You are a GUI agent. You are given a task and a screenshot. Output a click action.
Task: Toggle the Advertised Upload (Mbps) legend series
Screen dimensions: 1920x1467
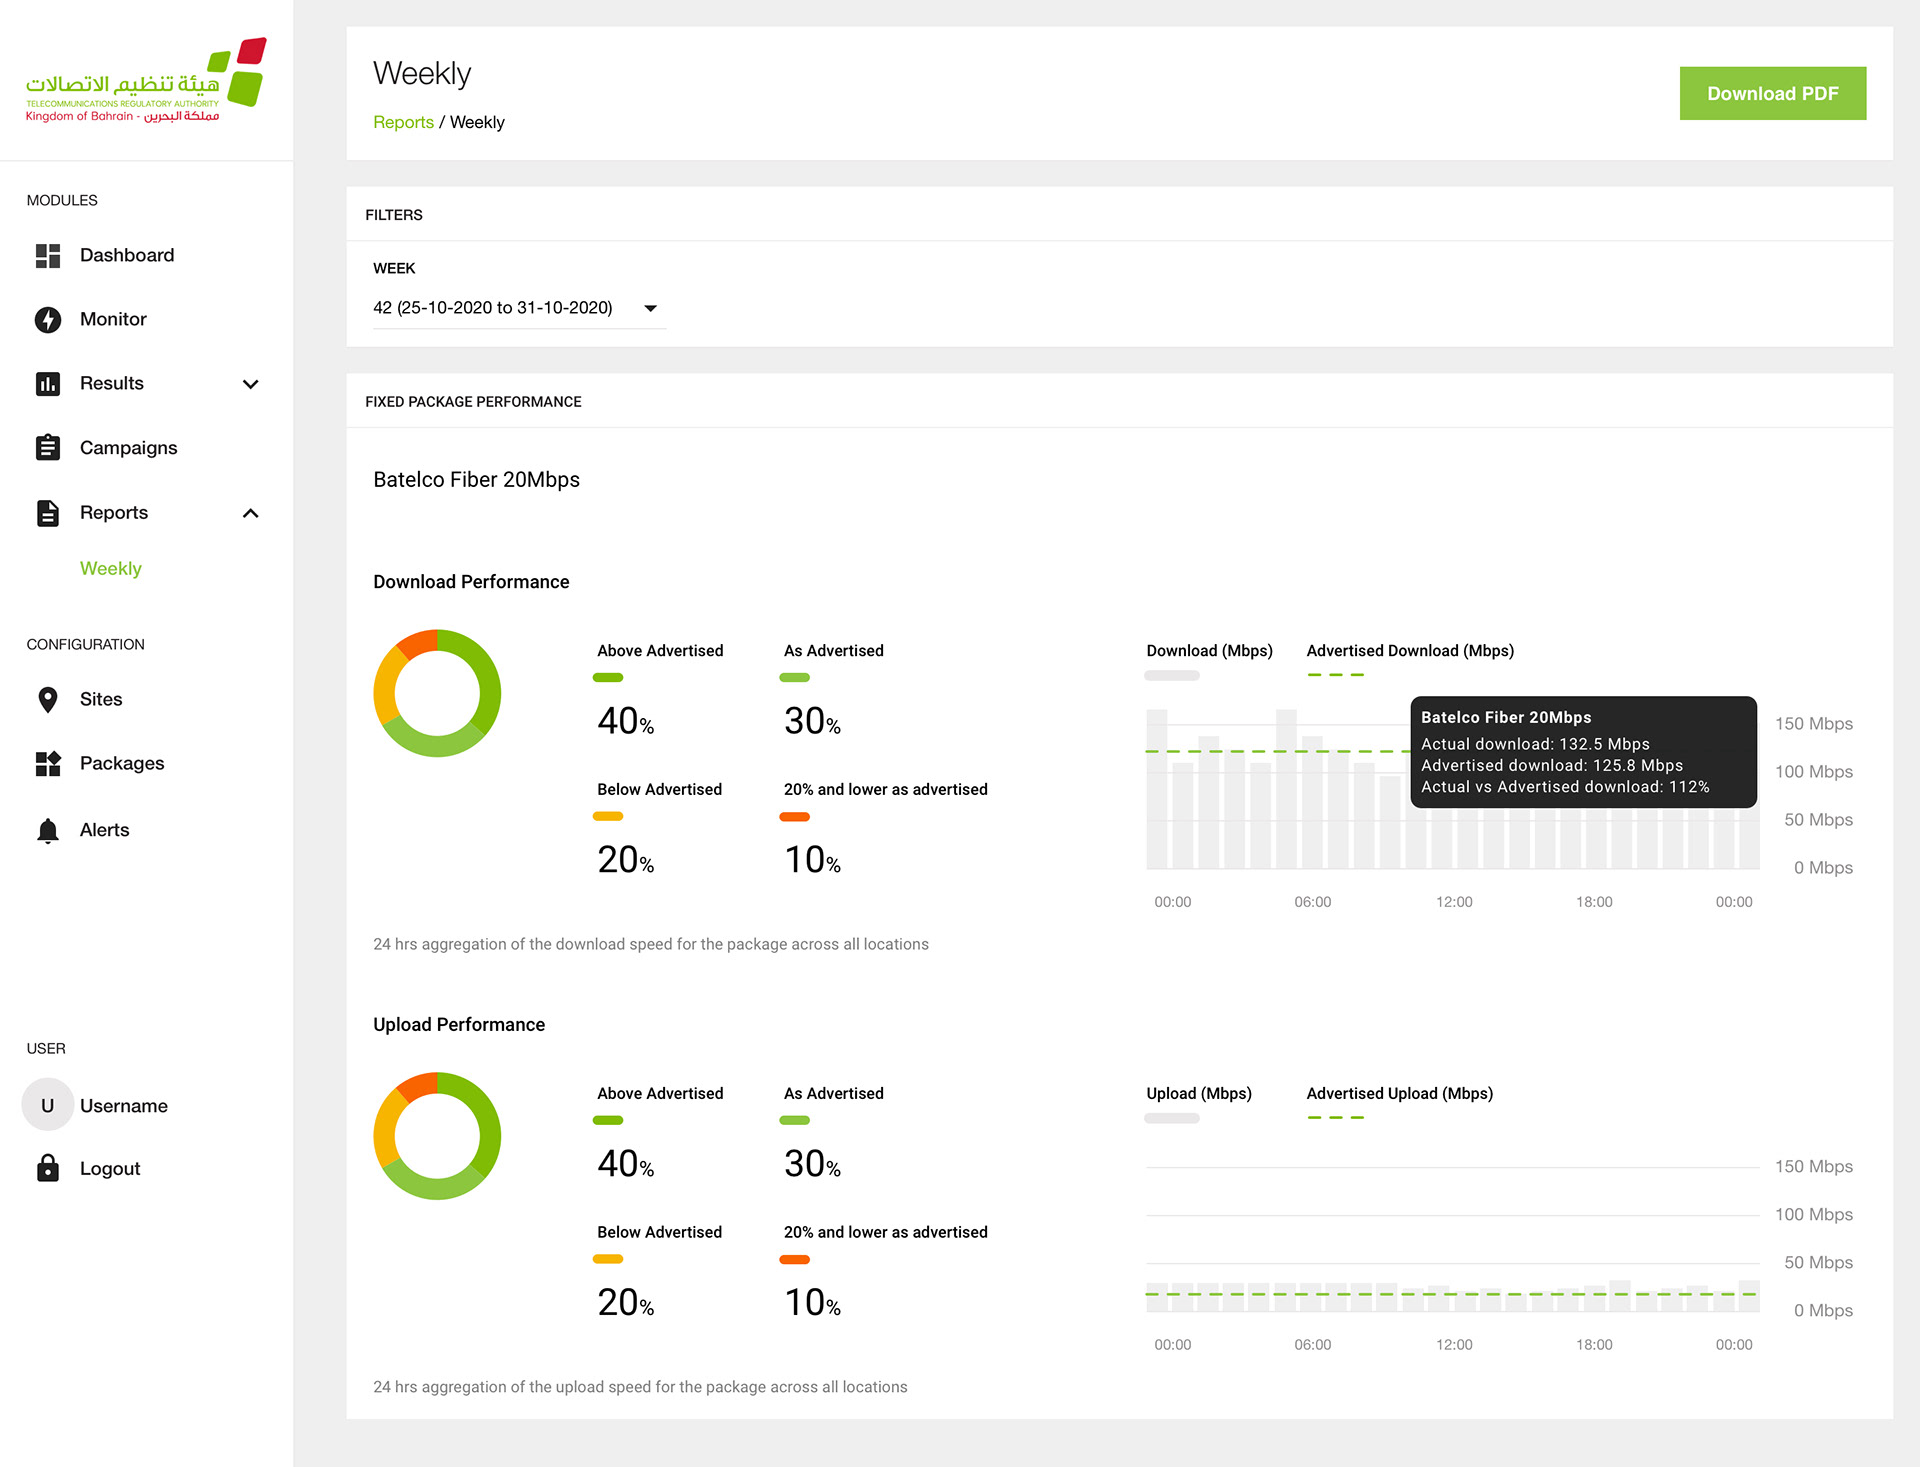(1399, 1094)
